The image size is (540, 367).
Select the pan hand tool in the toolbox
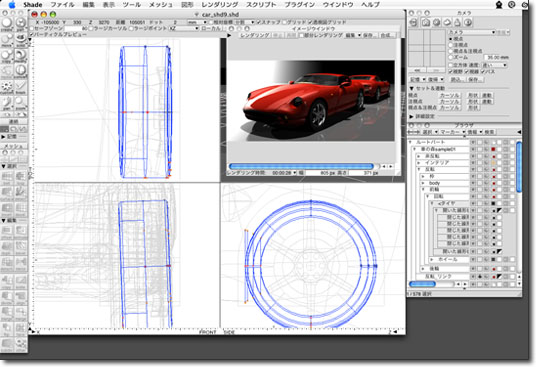point(7,103)
